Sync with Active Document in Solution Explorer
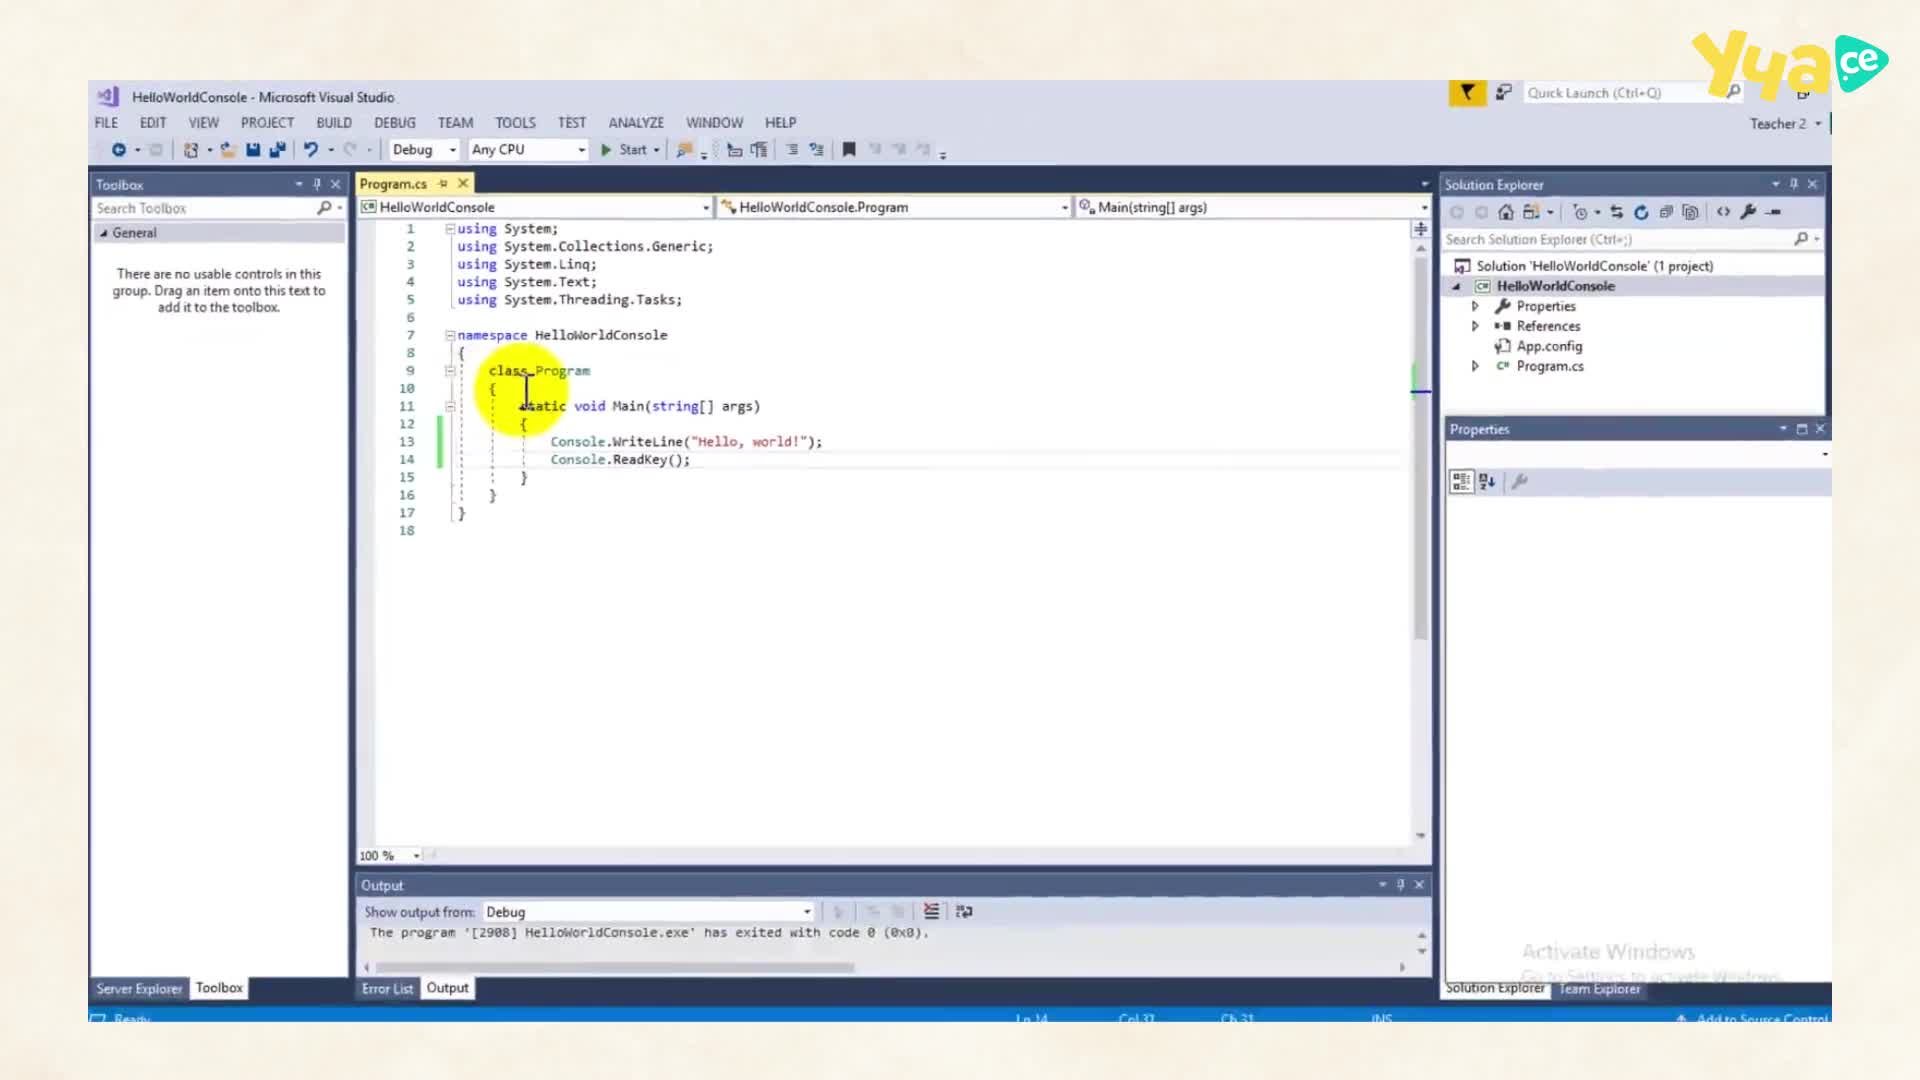 click(1616, 212)
